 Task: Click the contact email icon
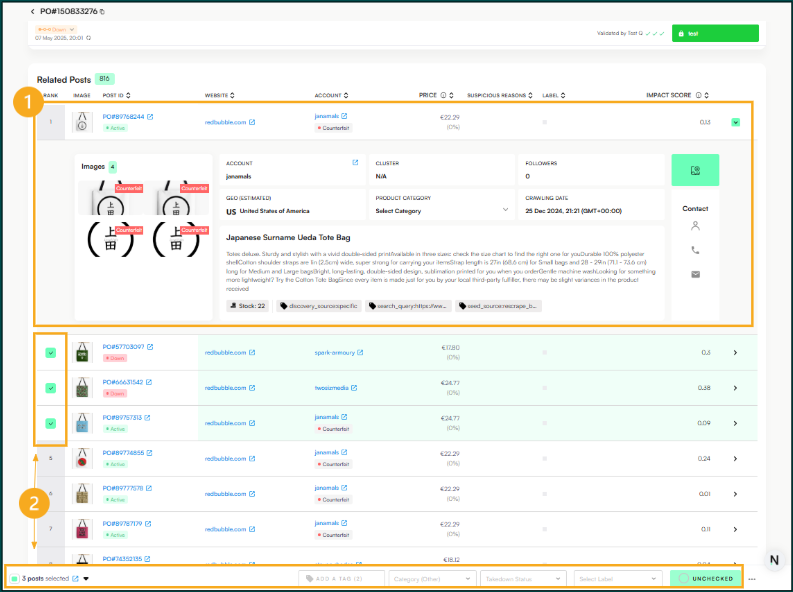tap(695, 275)
